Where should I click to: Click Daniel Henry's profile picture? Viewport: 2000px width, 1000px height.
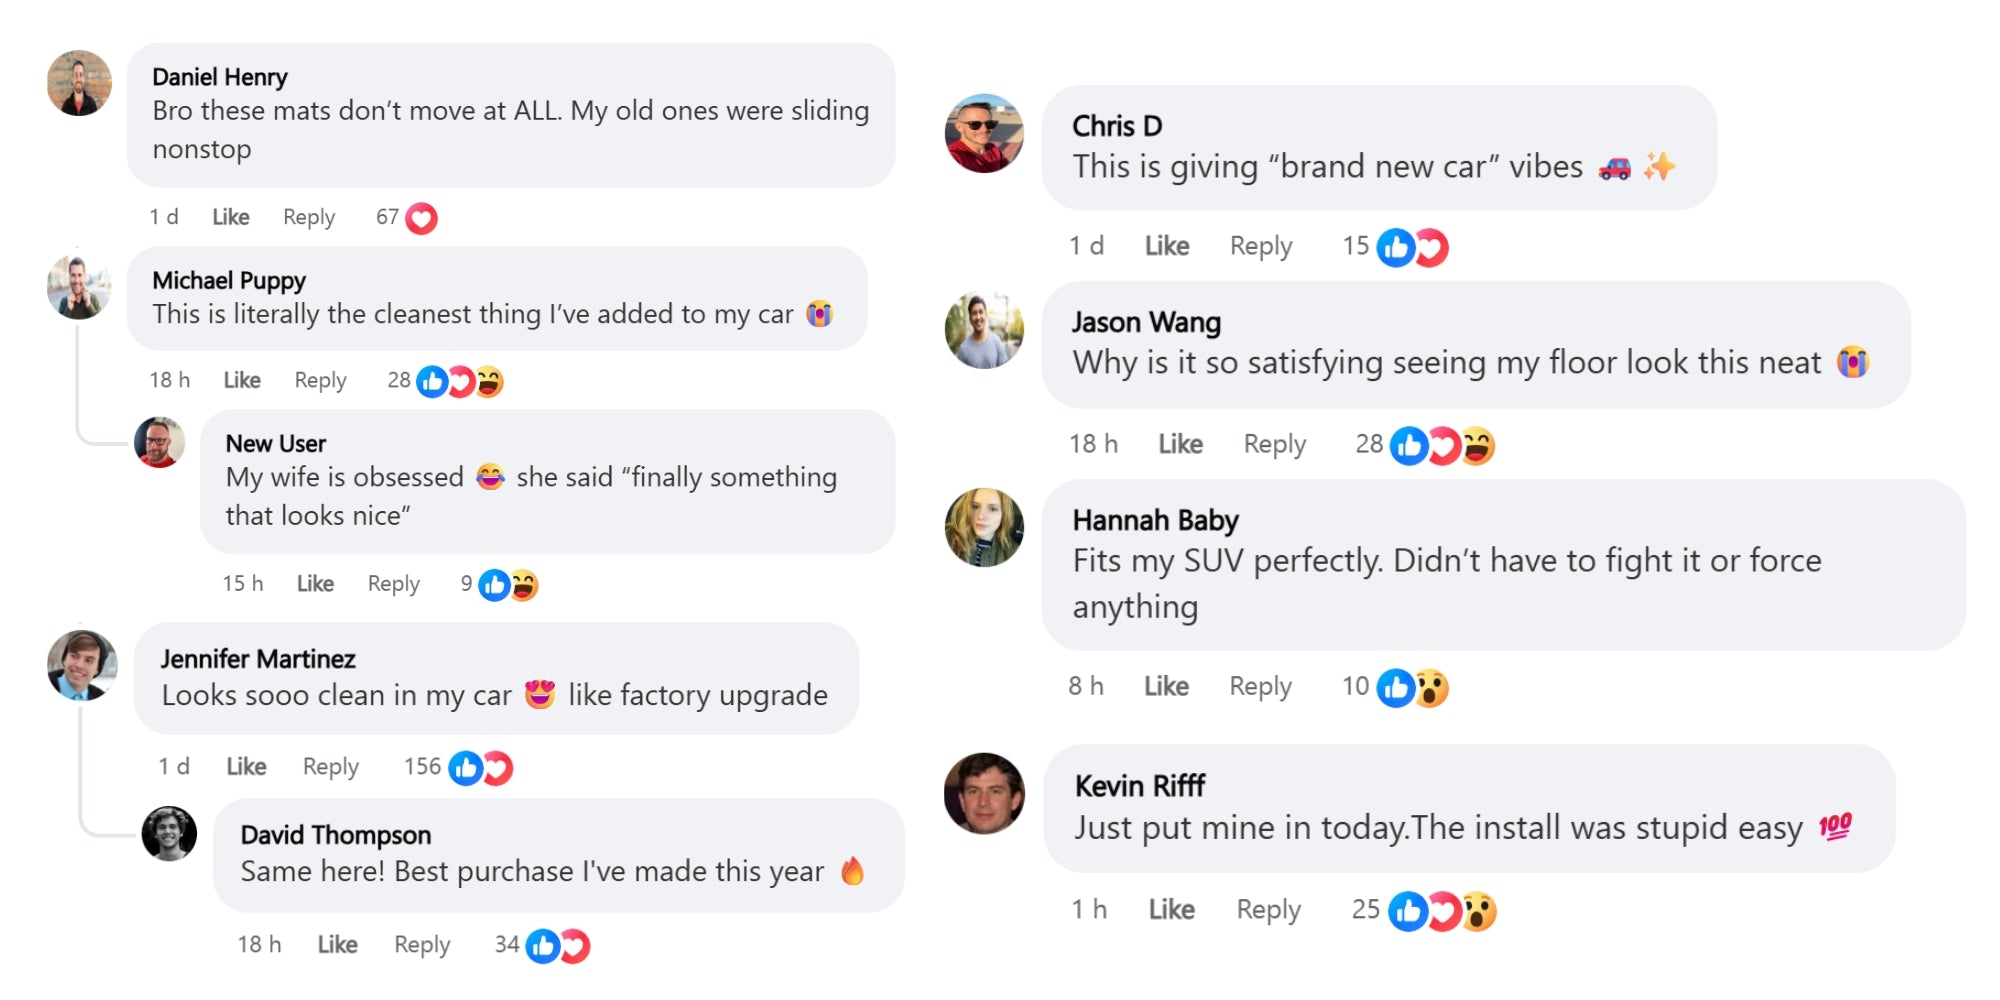click(79, 83)
